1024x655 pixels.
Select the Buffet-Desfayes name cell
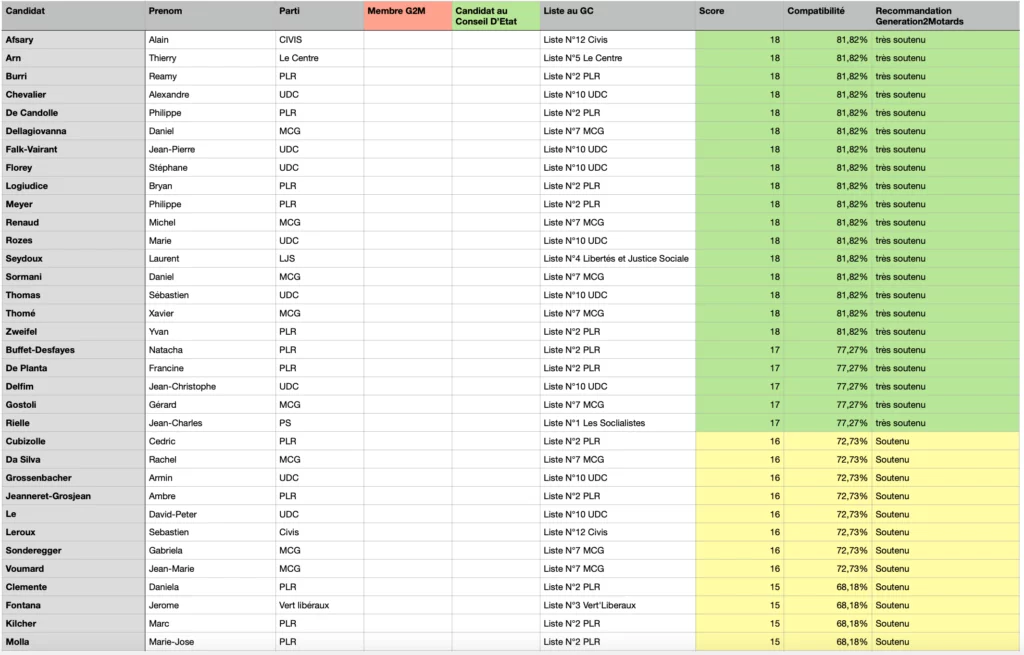click(72, 350)
